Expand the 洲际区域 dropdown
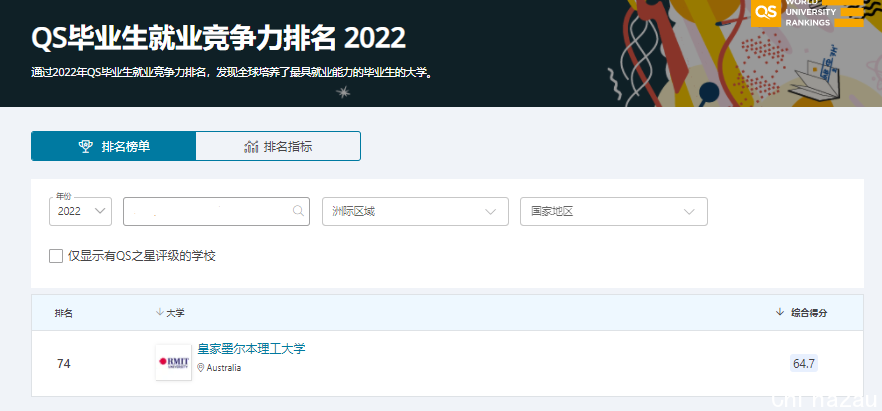Viewport: 882px width, 411px height. pos(415,211)
